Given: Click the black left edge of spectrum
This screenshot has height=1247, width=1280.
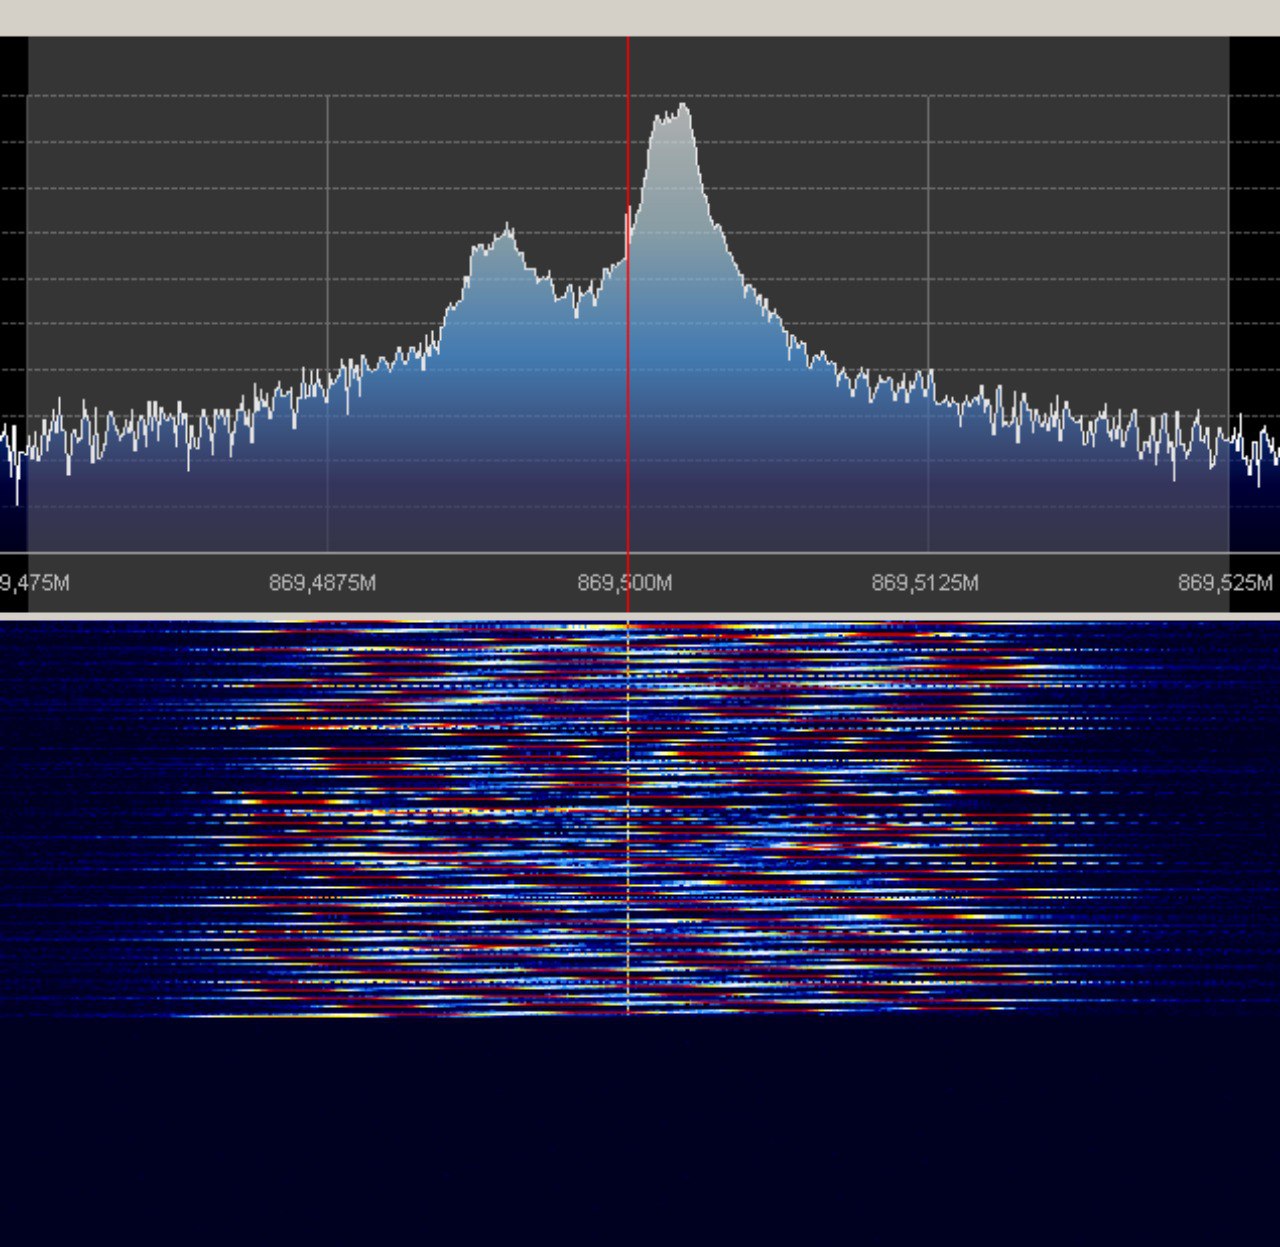Looking at the screenshot, I should pos(13,250).
